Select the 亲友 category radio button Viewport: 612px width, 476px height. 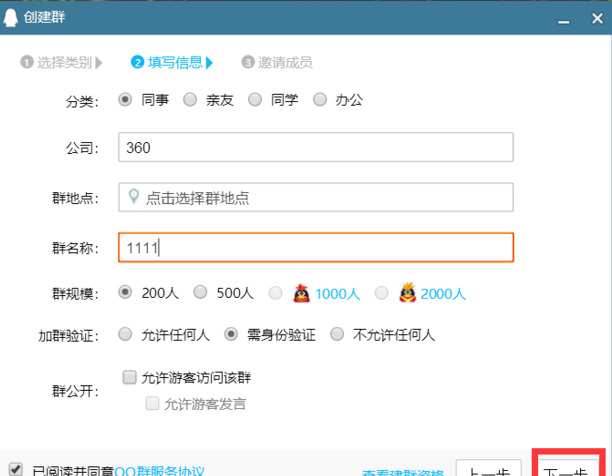point(190,99)
